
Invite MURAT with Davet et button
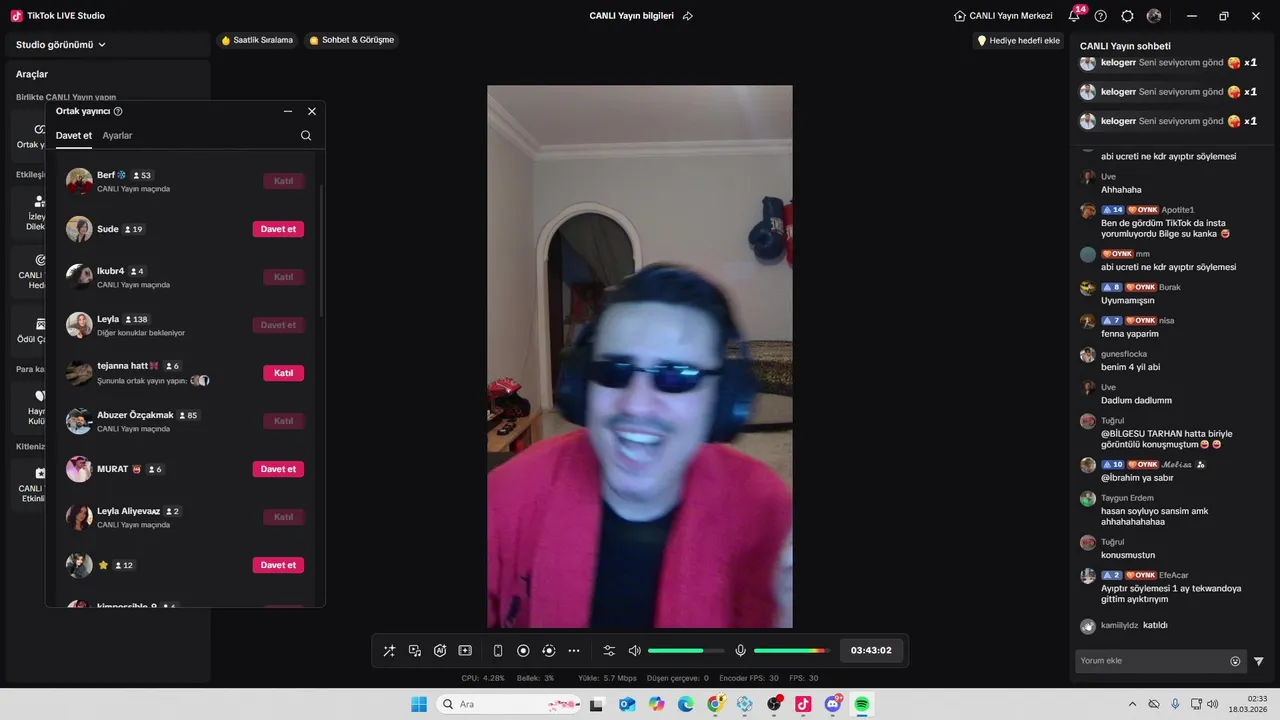[x=278, y=469]
